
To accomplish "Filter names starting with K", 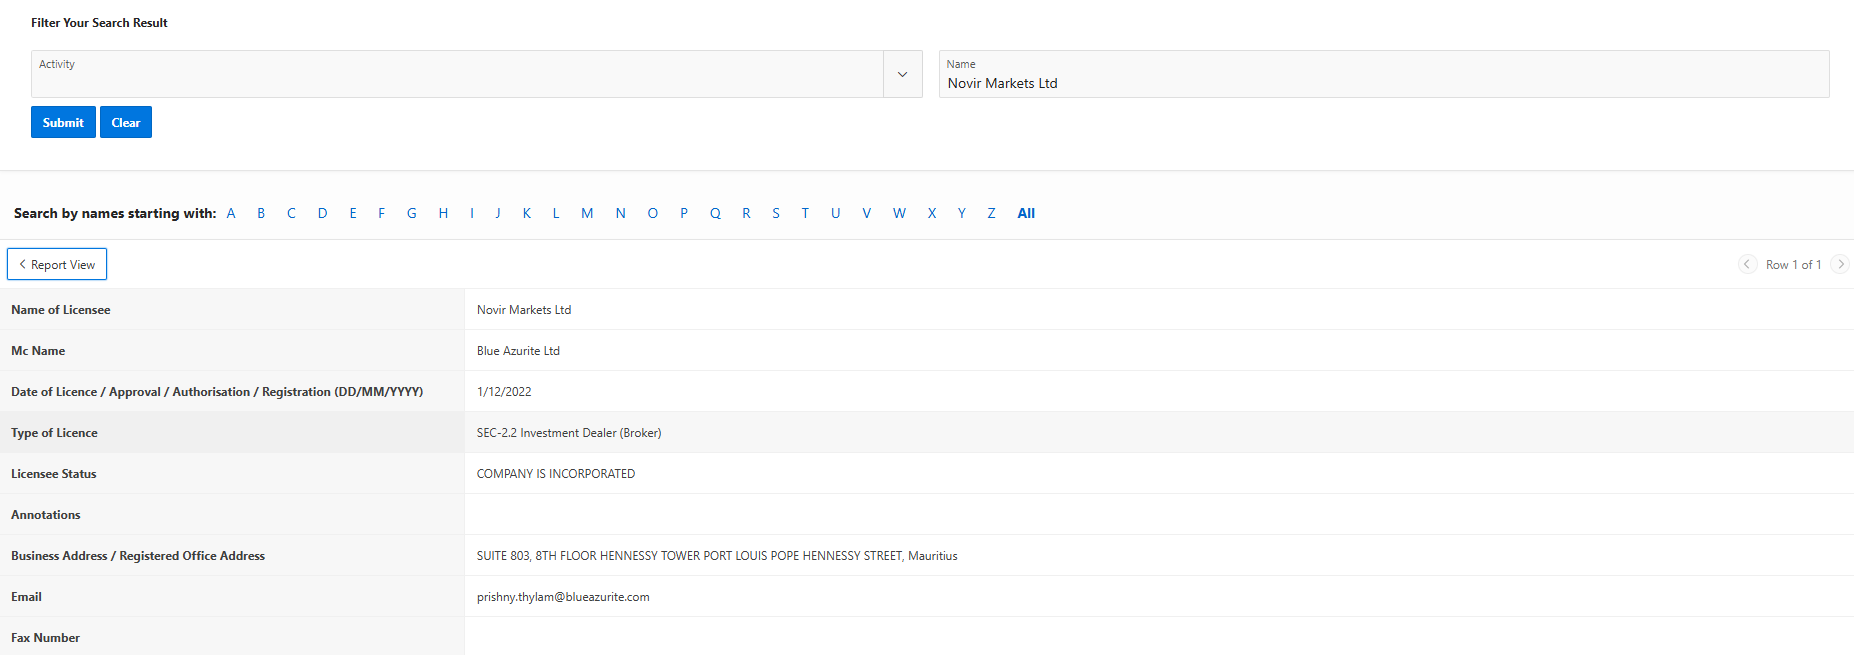I will (526, 213).
